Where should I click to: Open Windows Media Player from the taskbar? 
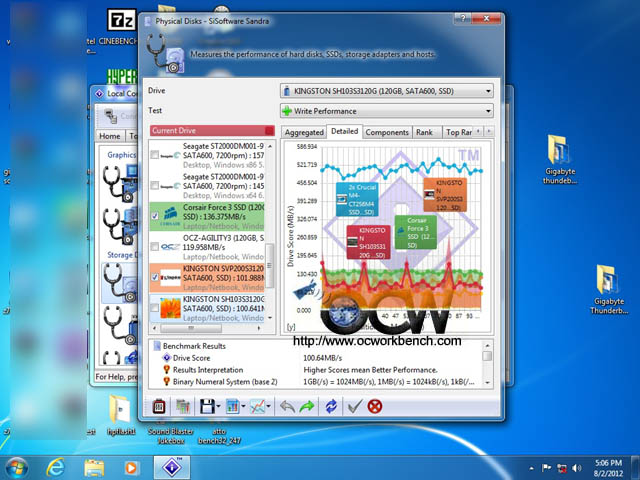[131, 468]
